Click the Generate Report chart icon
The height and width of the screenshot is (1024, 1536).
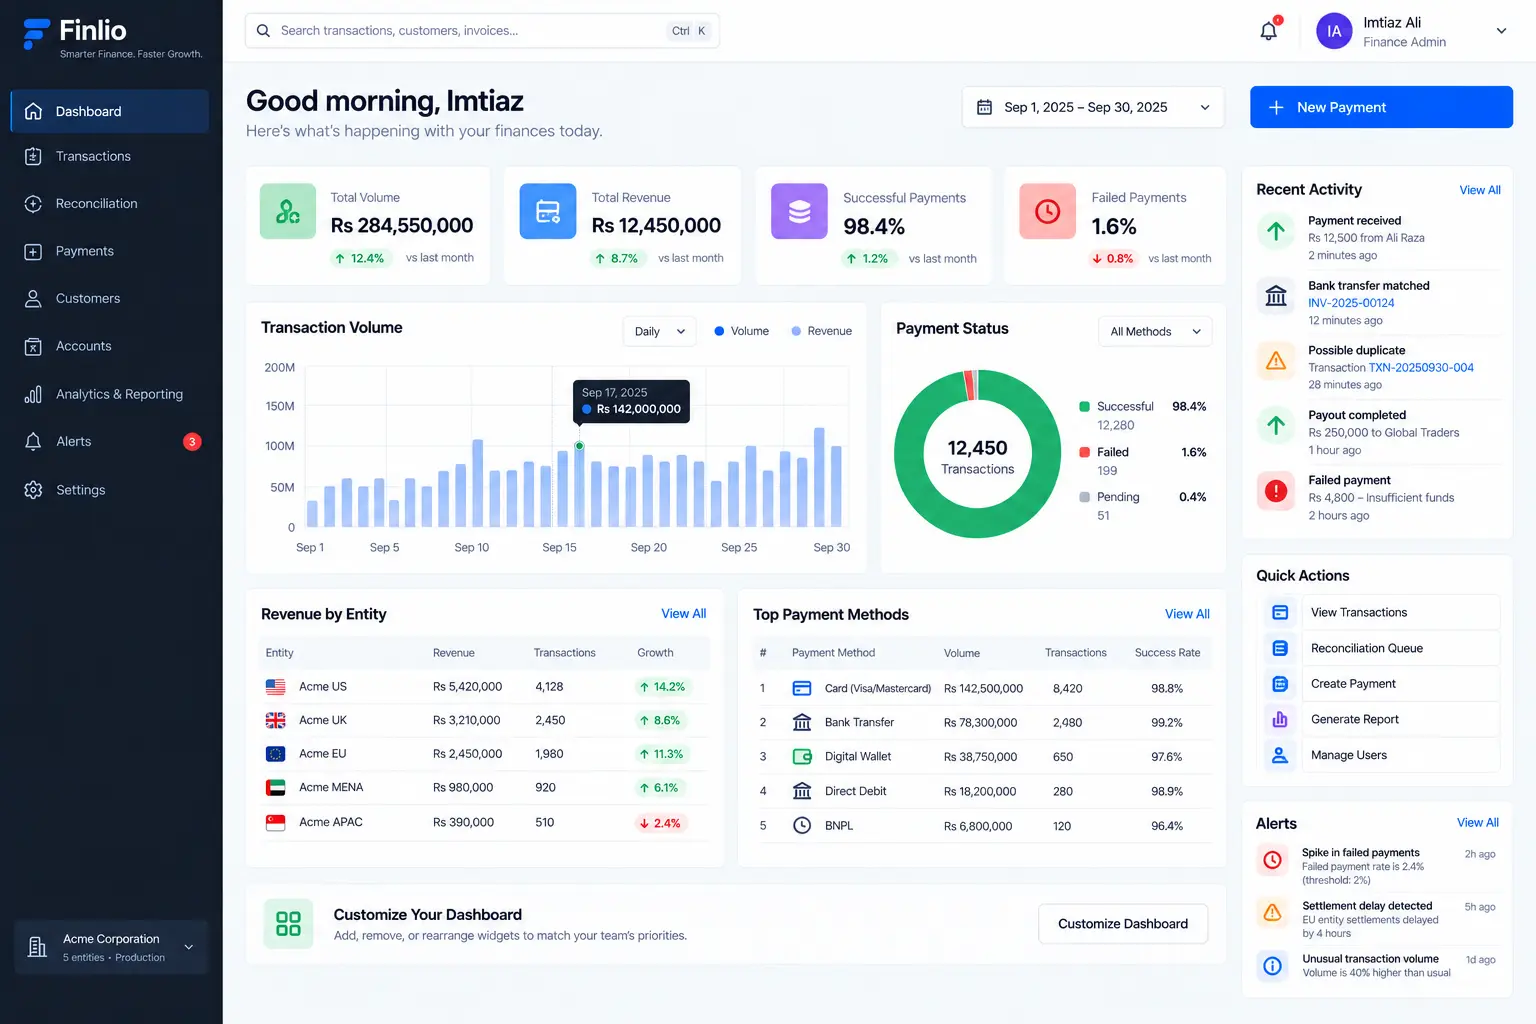(x=1280, y=719)
